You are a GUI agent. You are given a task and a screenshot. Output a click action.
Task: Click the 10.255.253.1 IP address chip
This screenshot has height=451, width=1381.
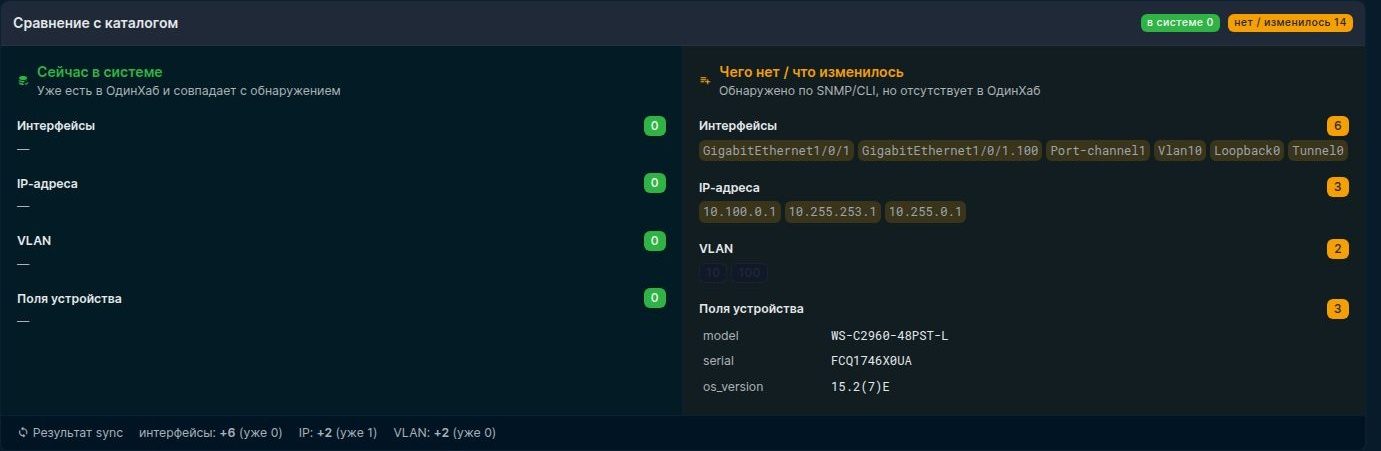point(832,212)
